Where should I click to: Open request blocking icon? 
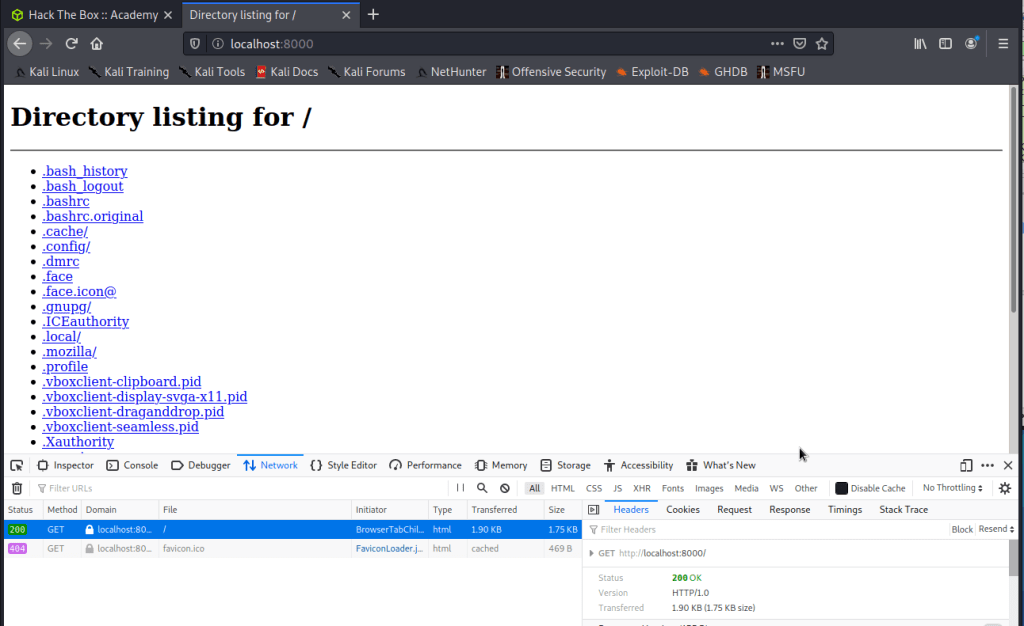505,488
